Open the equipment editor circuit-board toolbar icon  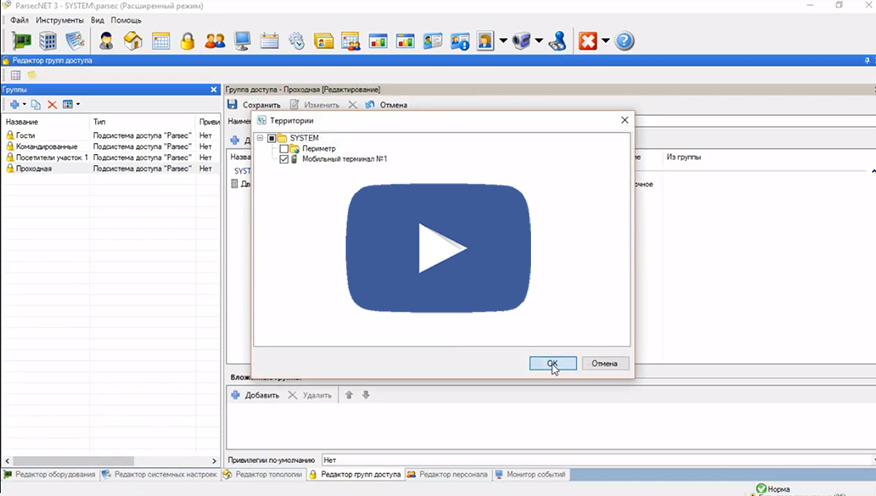(x=21, y=41)
